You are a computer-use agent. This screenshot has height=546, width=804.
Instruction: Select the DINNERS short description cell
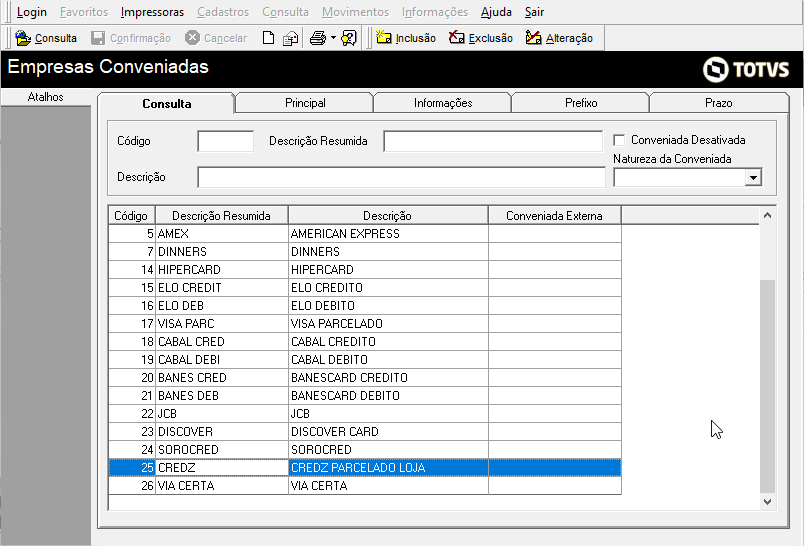pos(222,252)
